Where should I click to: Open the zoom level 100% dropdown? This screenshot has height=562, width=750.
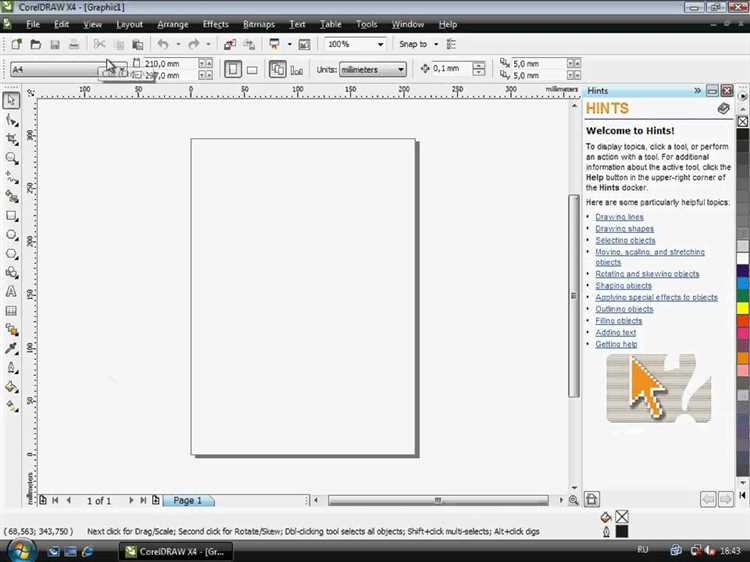380,44
